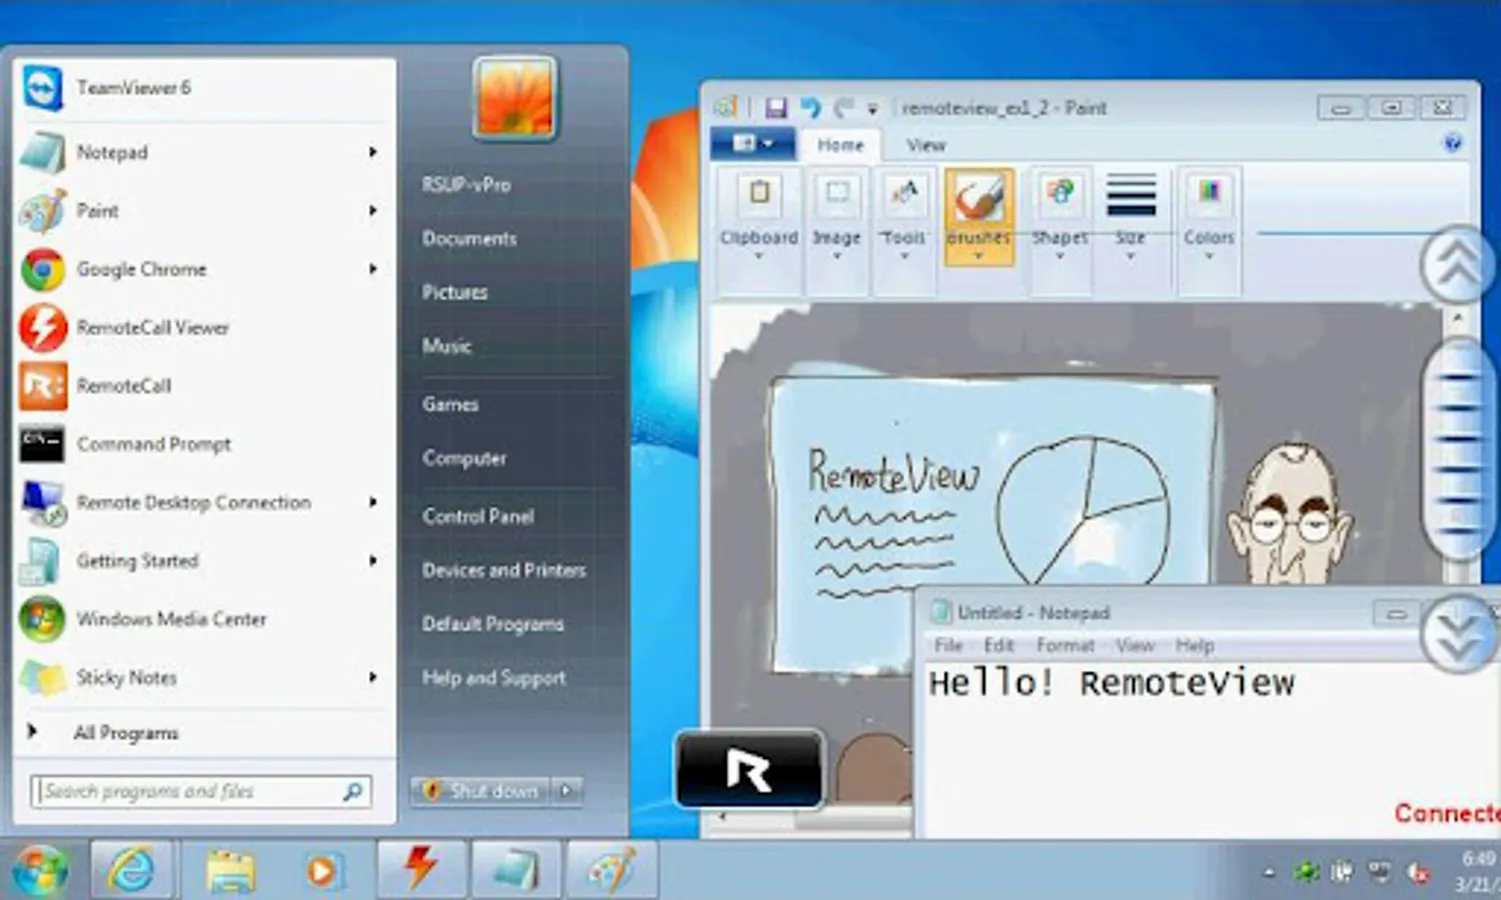This screenshot has height=900, width=1501.
Task: Open the Help menu in Notepad
Action: [1195, 645]
